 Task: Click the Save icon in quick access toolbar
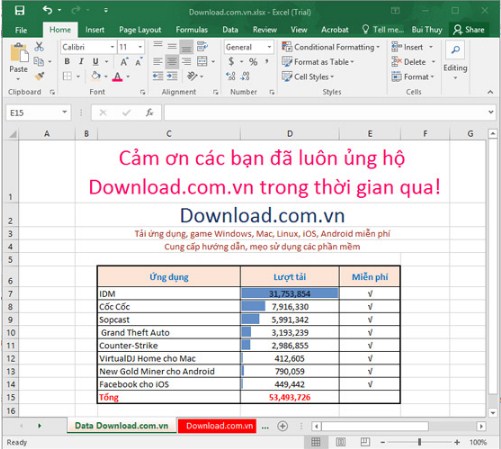(x=20, y=11)
